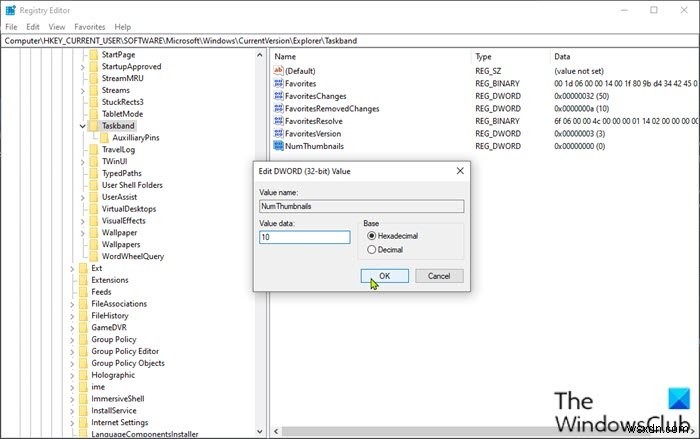Click the values pane left scroll arrow
700x439 pixels.
point(276,431)
